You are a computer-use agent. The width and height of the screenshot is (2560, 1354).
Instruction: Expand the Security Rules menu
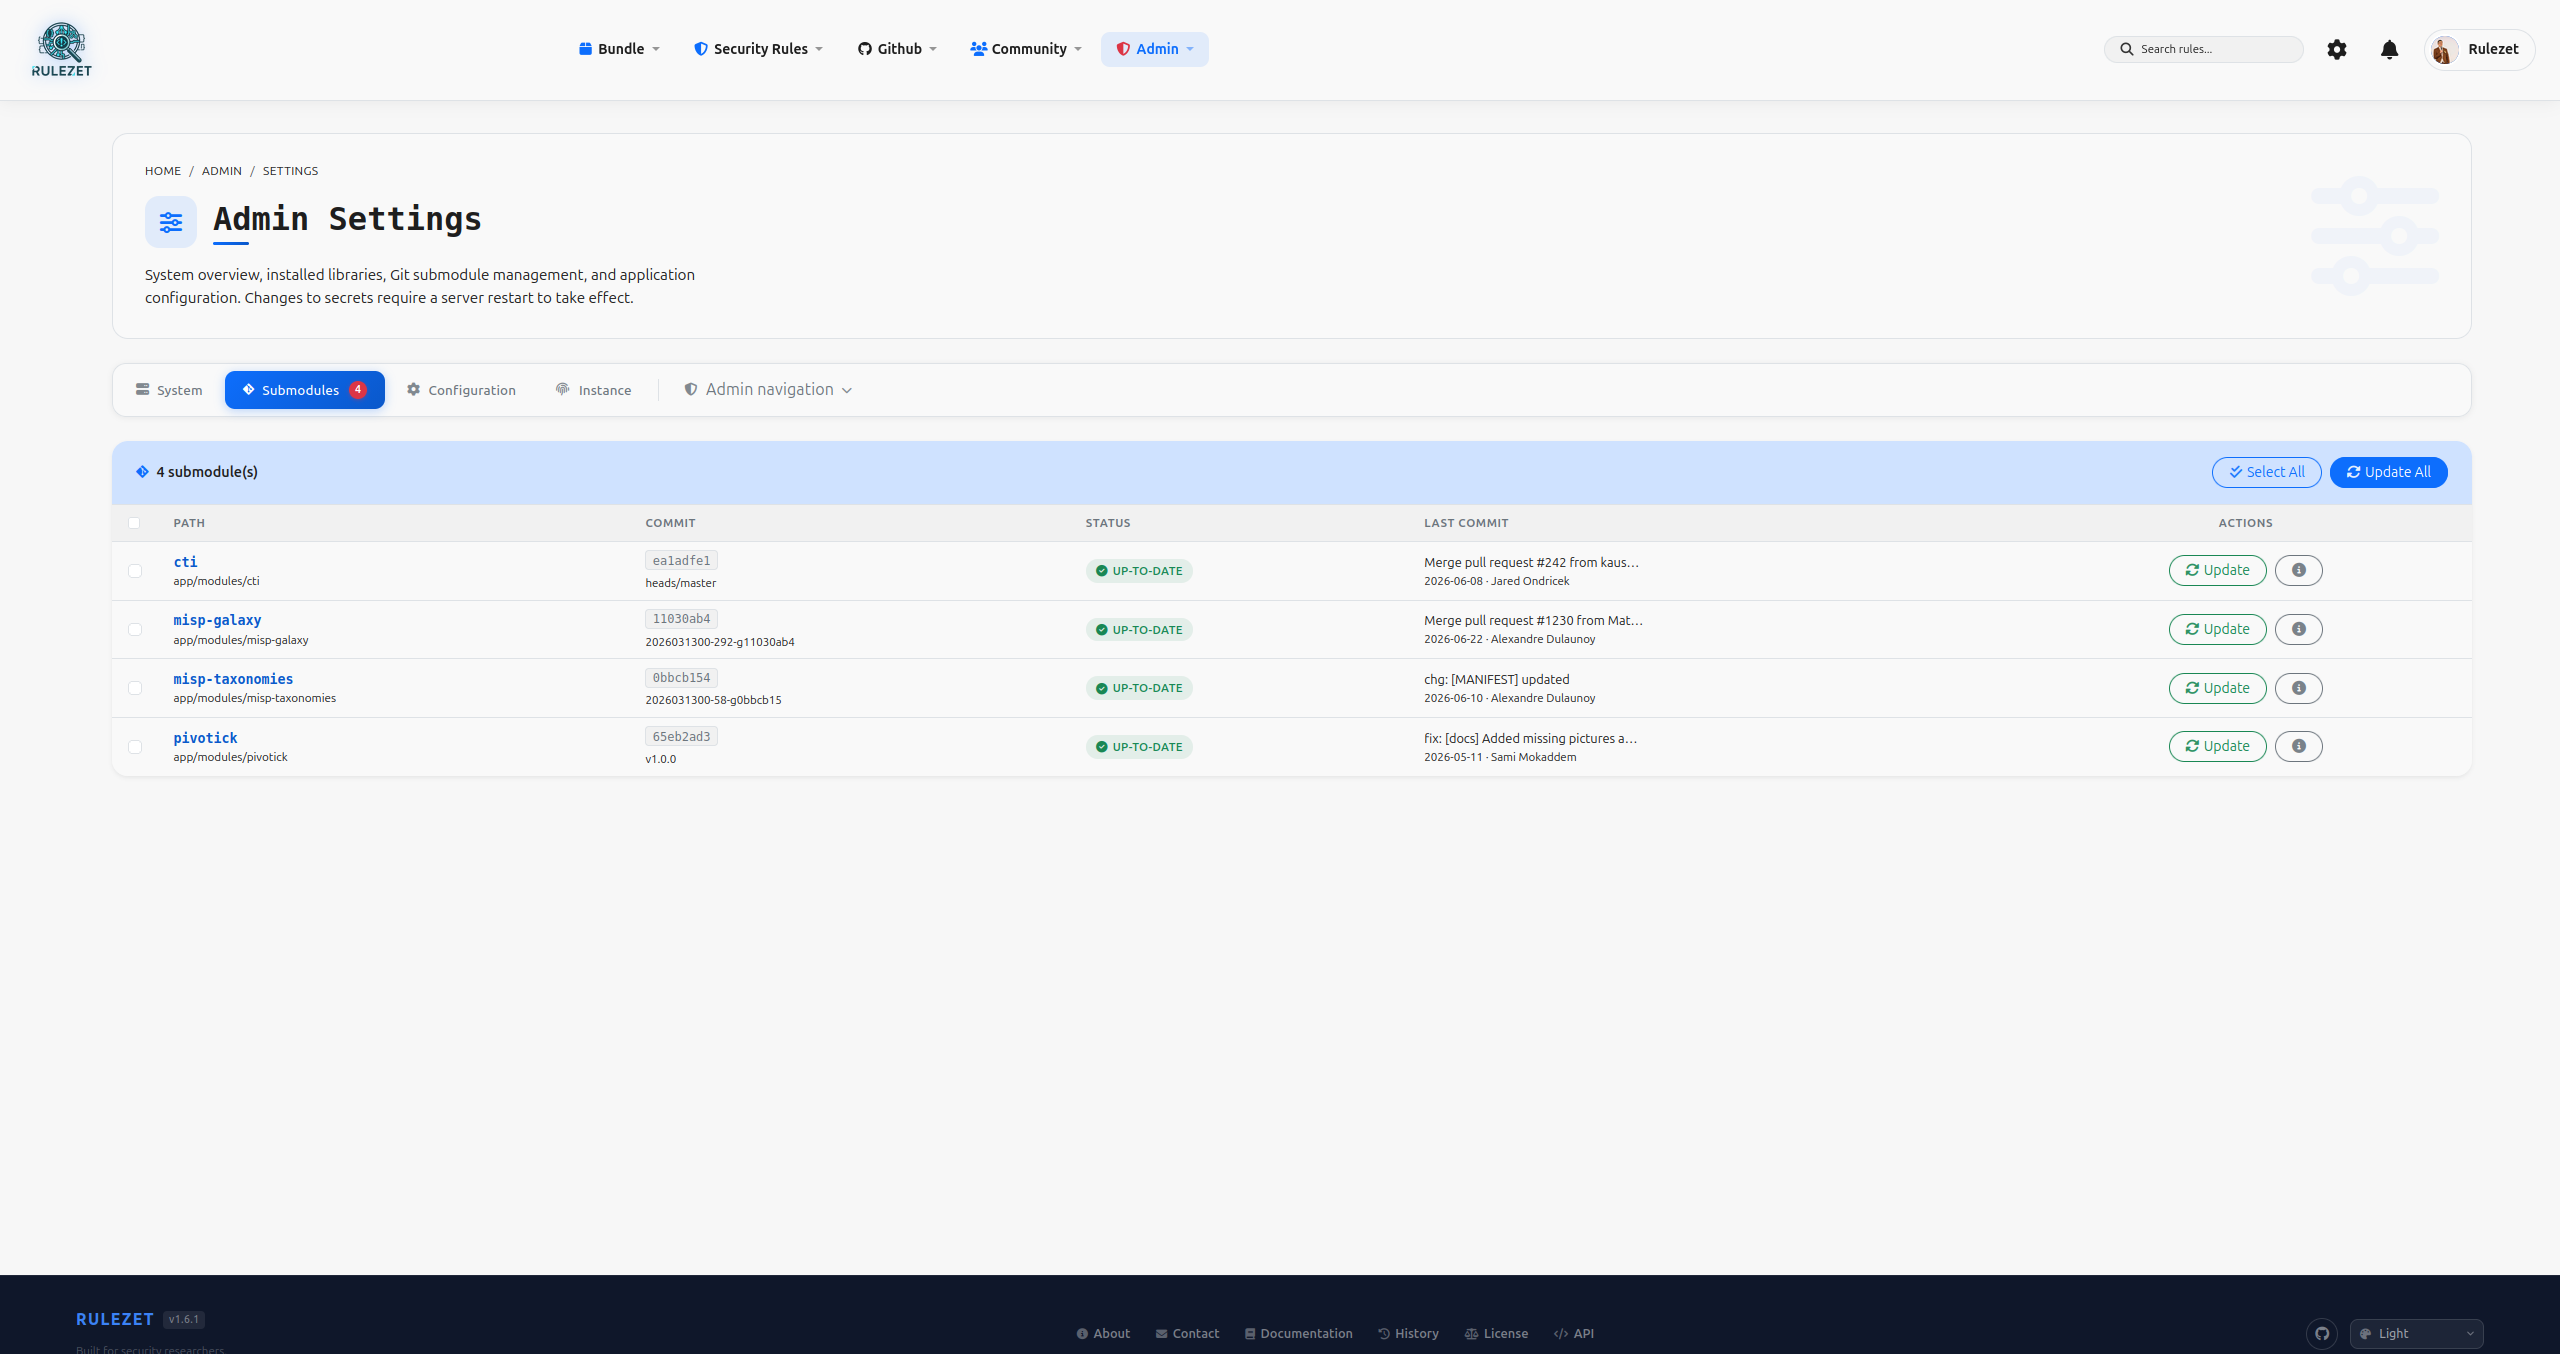758,49
